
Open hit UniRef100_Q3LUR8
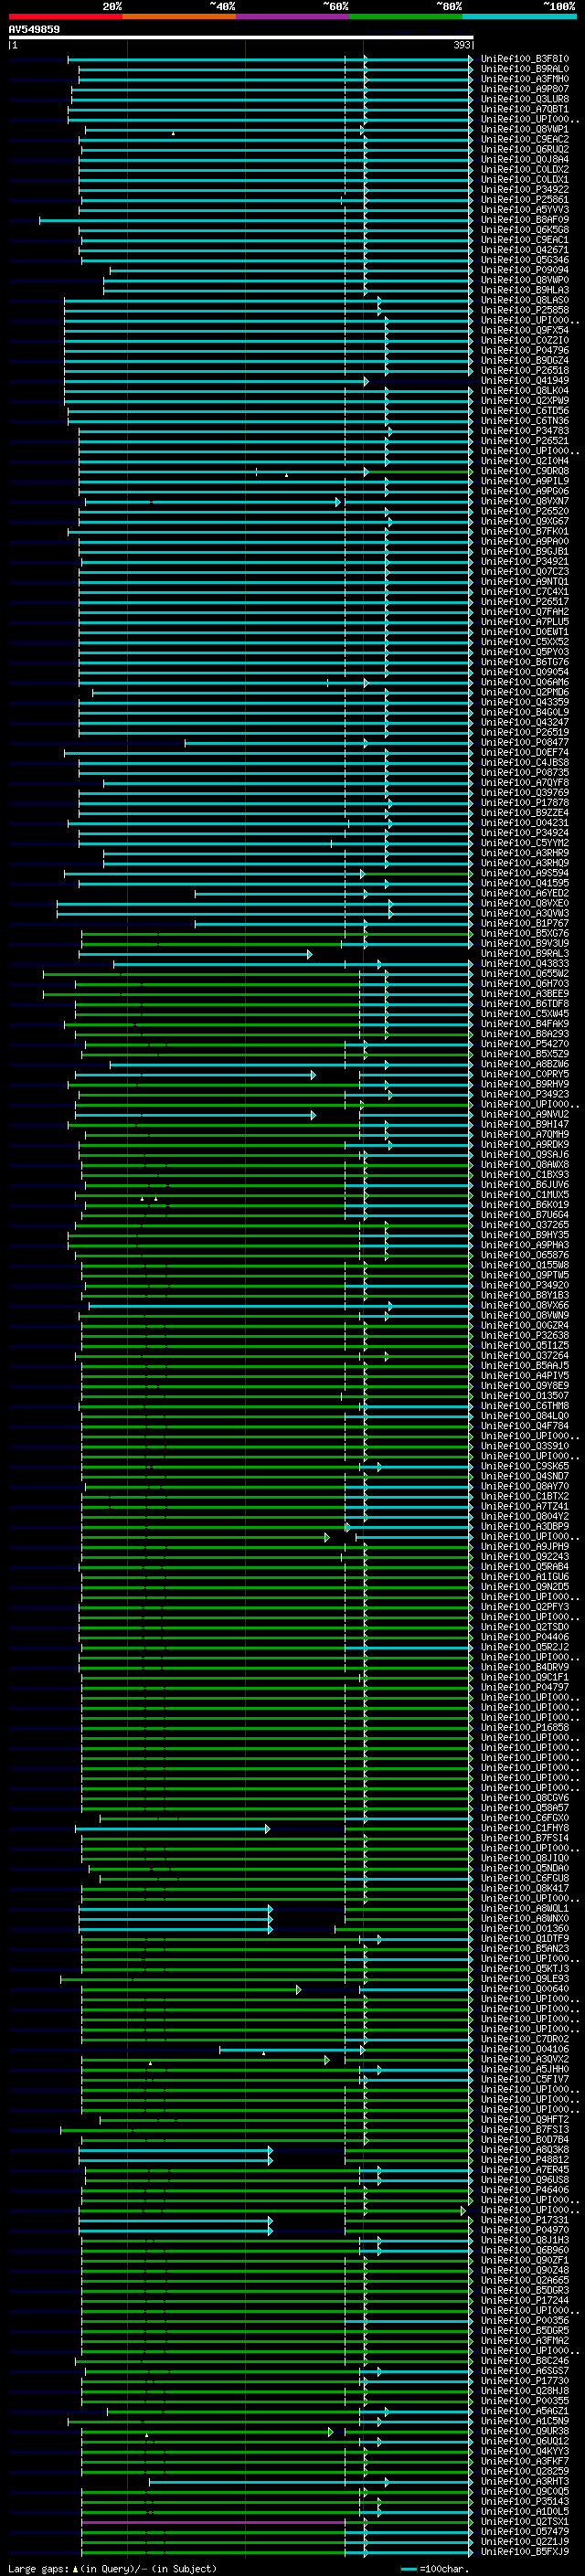(525, 99)
